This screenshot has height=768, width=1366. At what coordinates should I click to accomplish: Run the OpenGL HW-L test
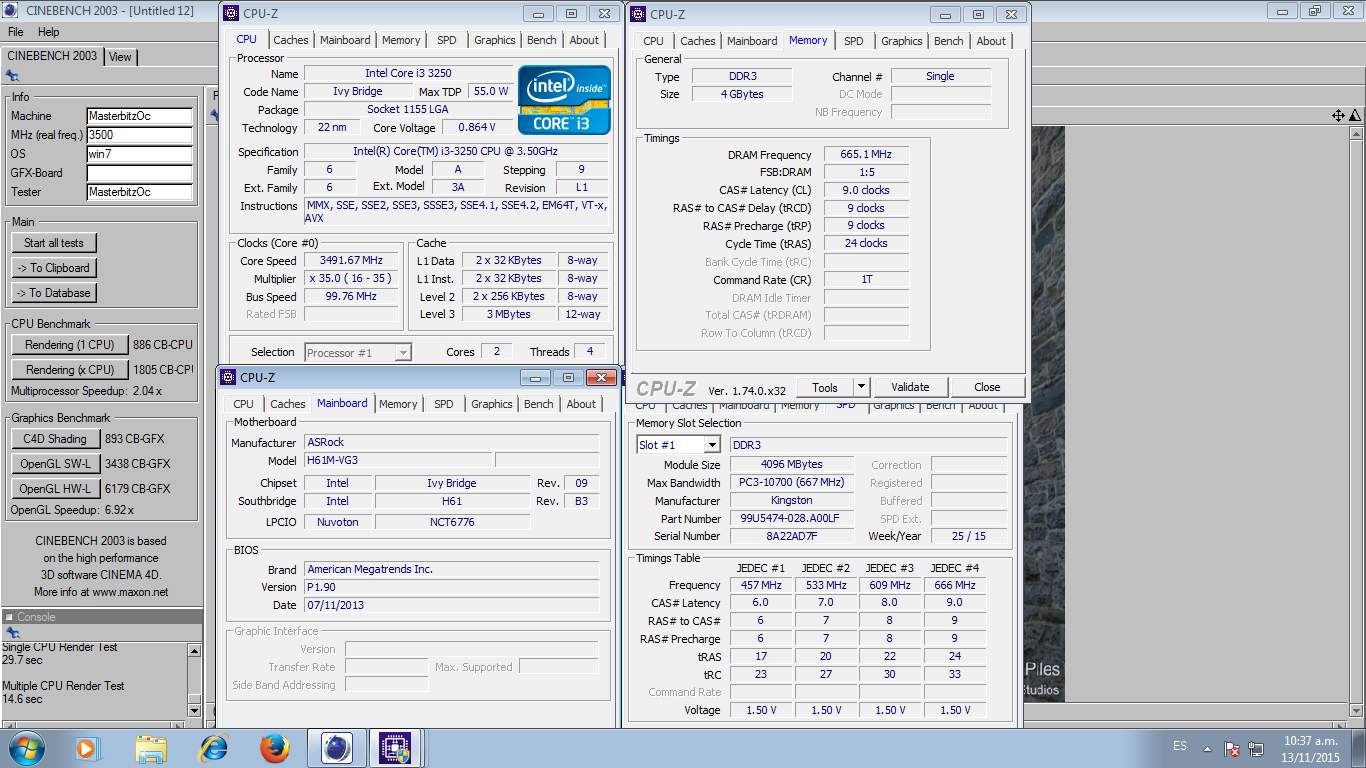55,489
